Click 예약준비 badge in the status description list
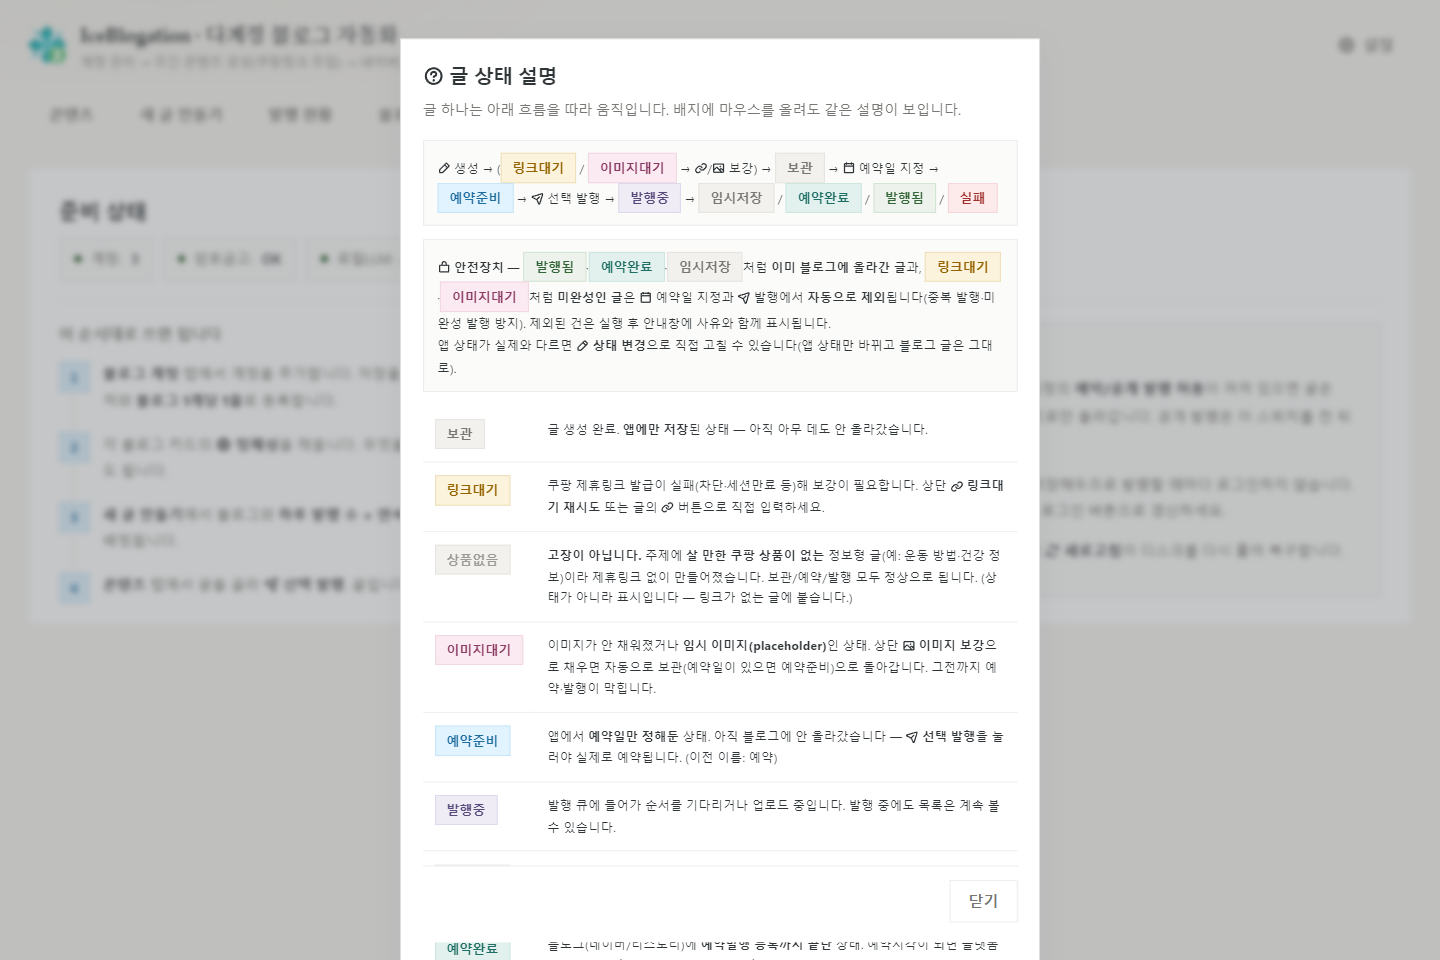This screenshot has height=960, width=1440. tap(472, 741)
